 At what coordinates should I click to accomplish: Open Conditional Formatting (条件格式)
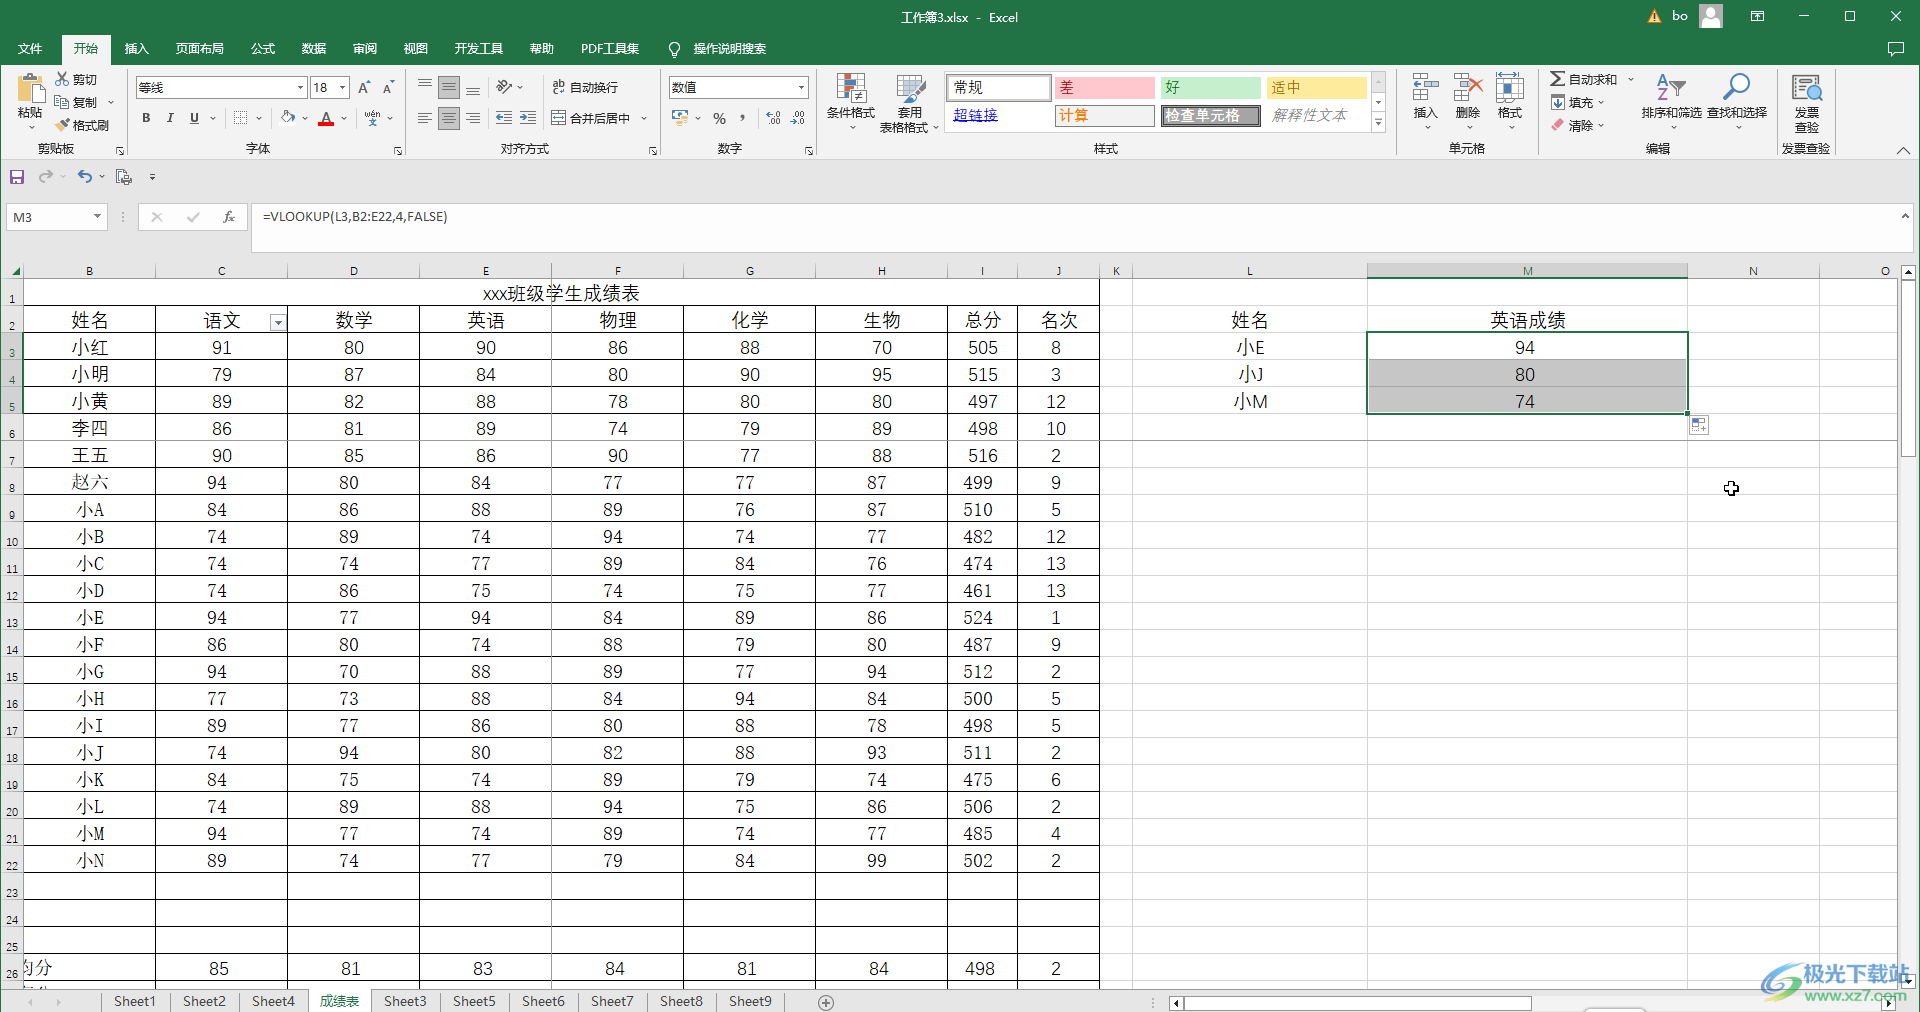(851, 102)
